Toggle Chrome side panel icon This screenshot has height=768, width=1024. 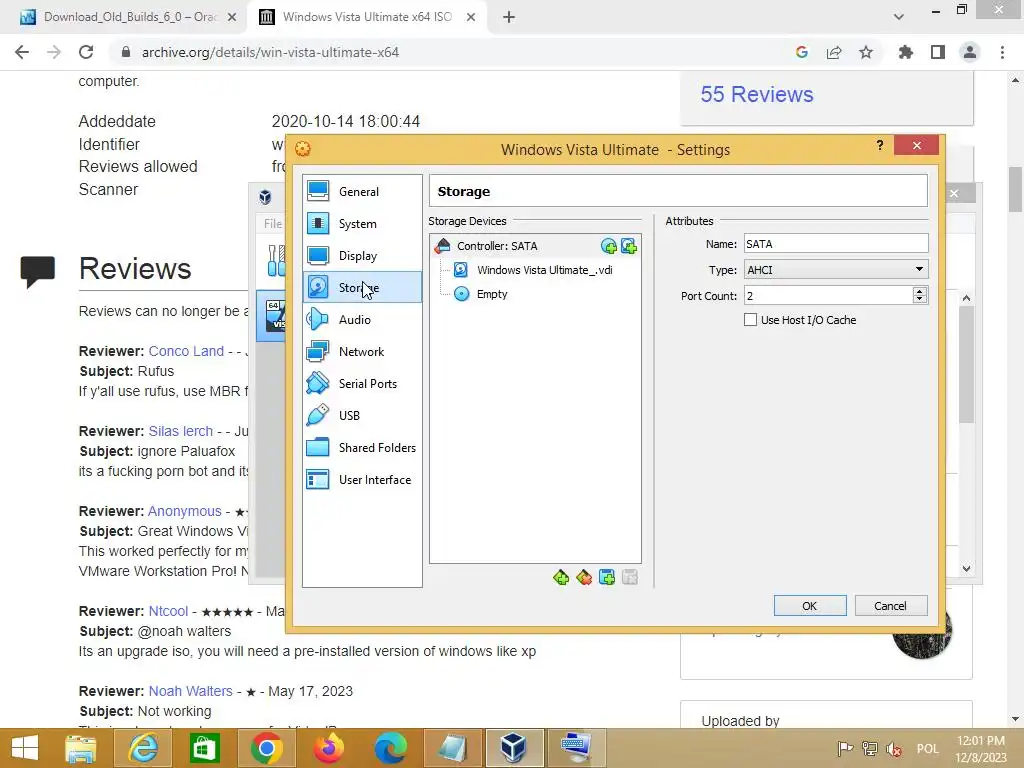938,52
